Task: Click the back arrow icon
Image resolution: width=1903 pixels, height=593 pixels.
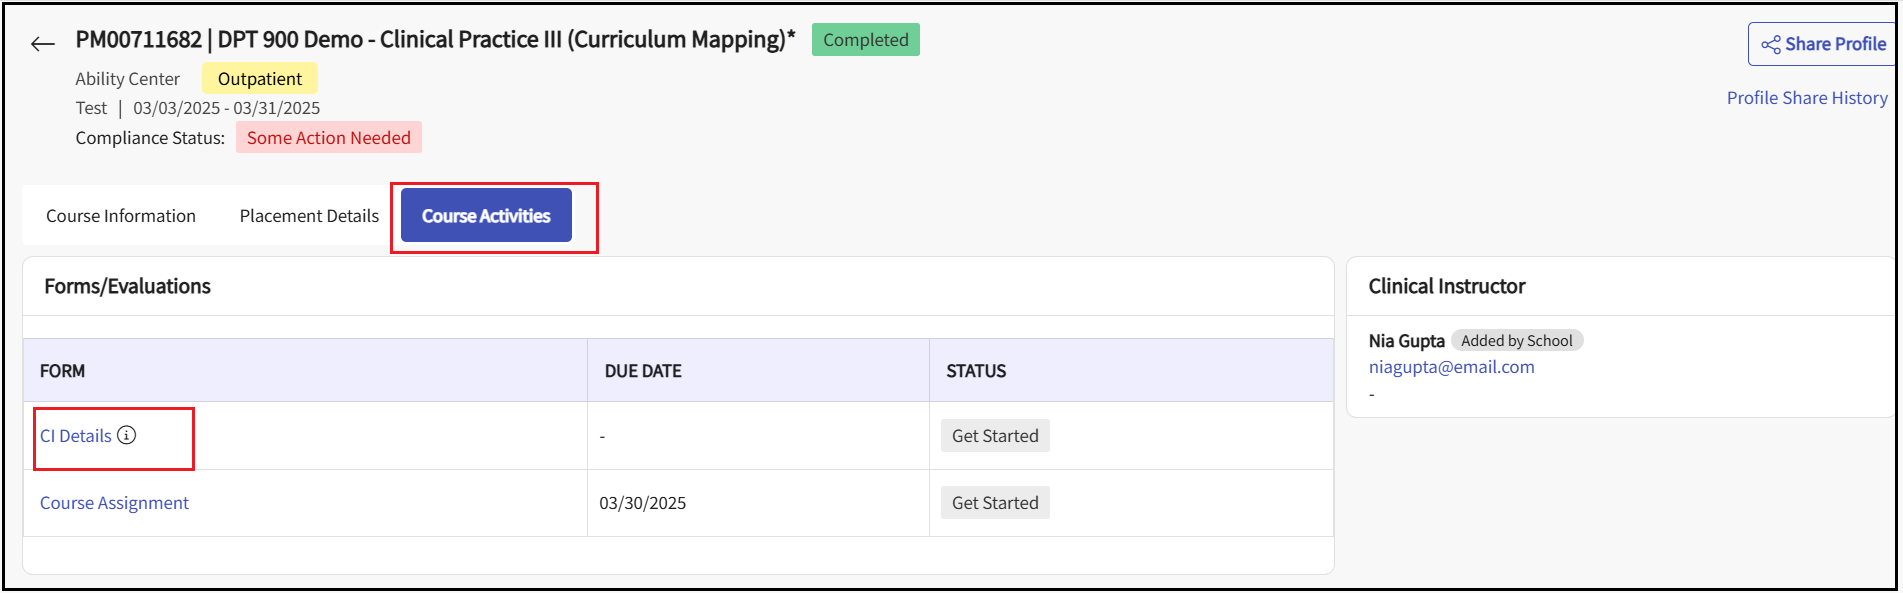Action: 42,44
